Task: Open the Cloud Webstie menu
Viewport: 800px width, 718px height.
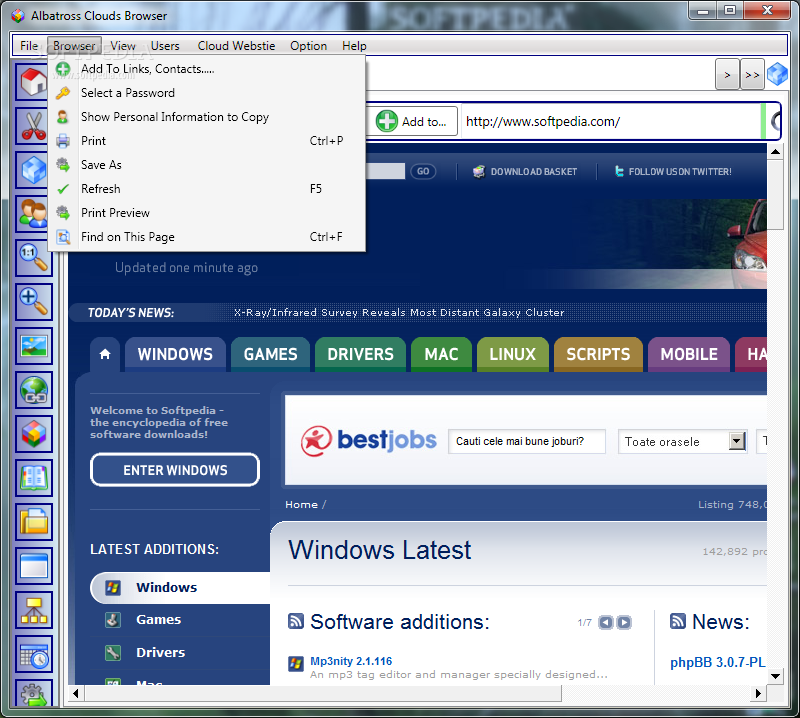Action: pos(236,46)
